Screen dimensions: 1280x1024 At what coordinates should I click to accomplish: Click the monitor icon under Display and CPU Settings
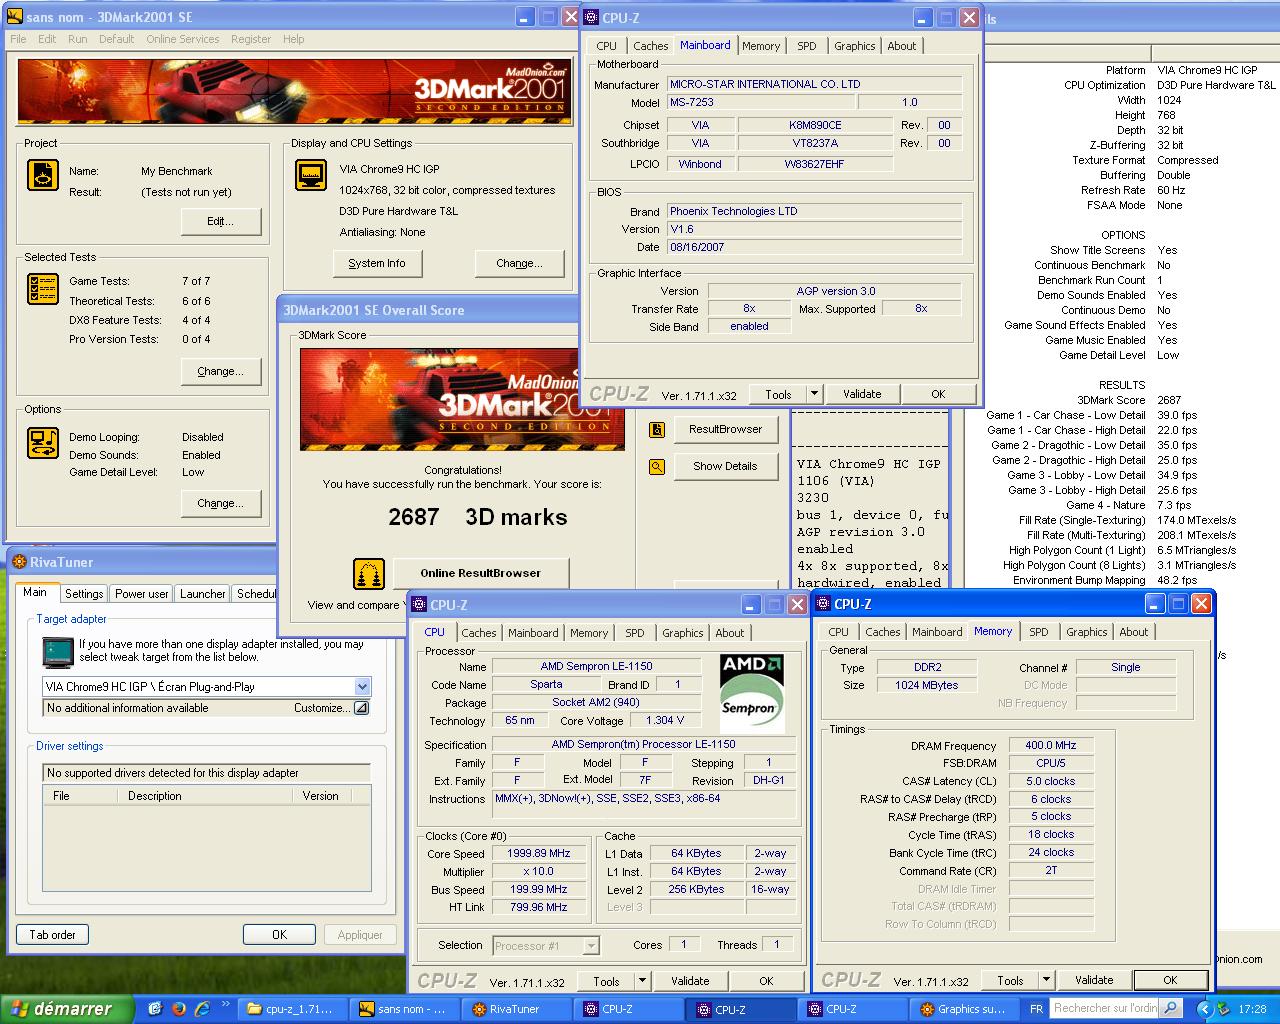[x=311, y=175]
